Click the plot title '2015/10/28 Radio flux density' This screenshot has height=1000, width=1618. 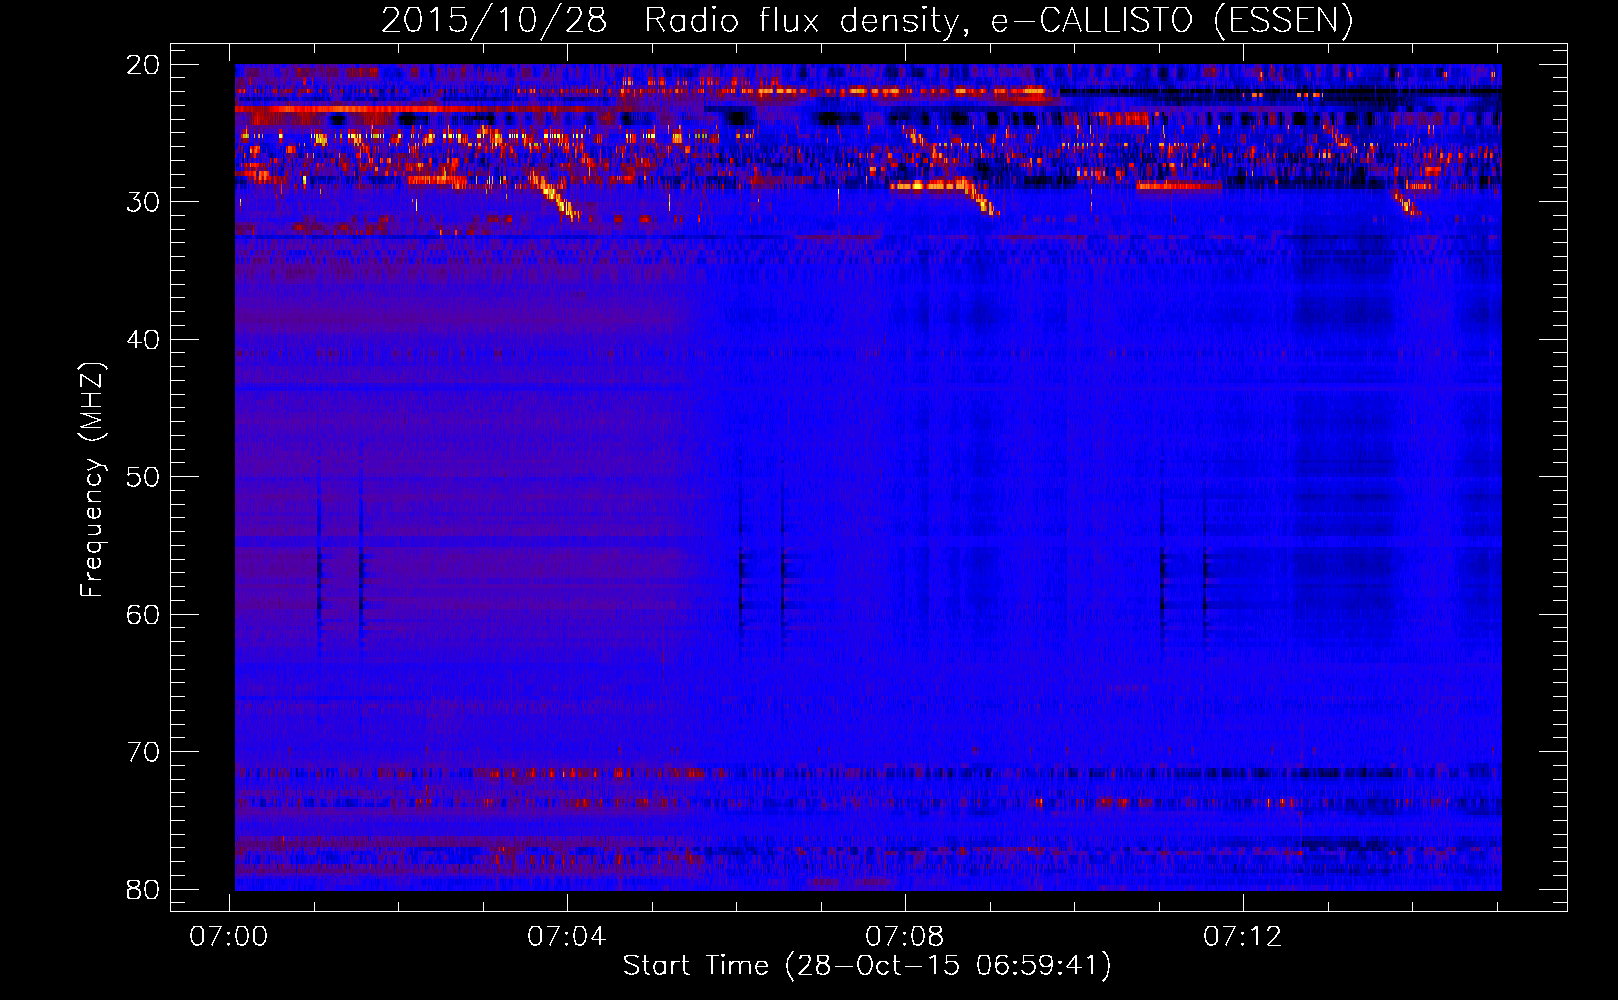tap(867, 20)
